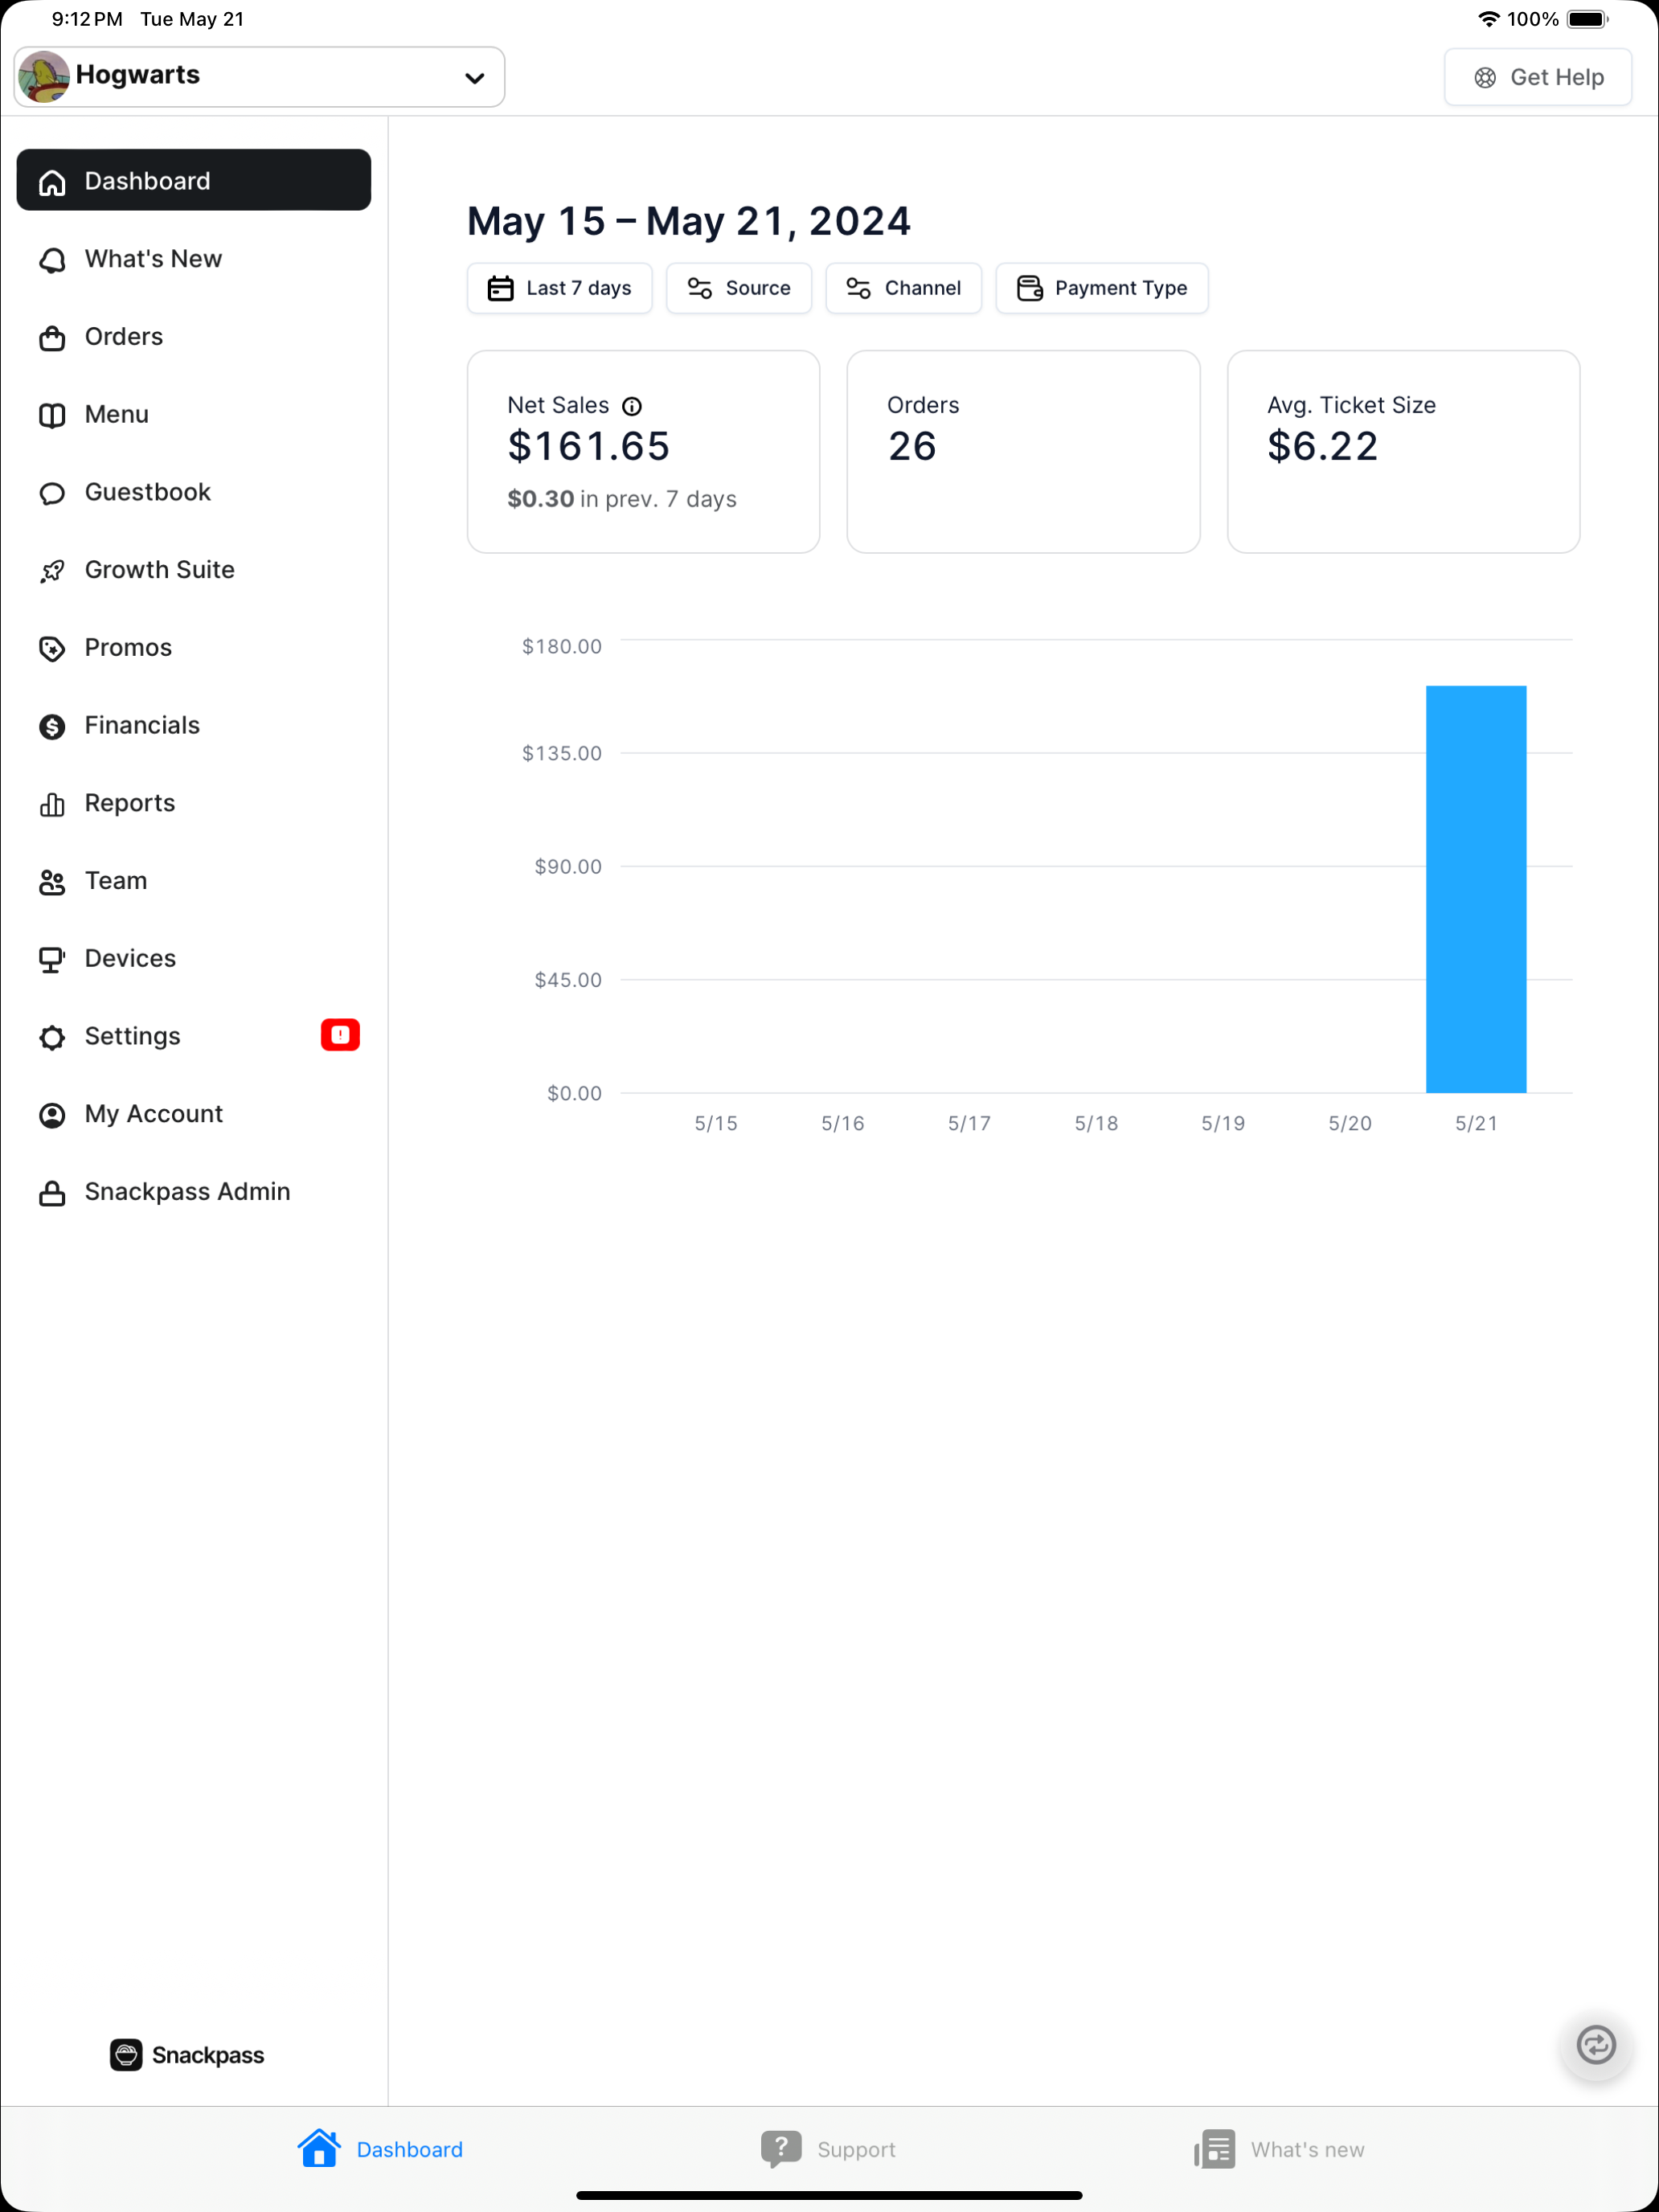Image resolution: width=1659 pixels, height=2212 pixels.
Task: Open Reports from the sidebar
Action: pos(194,803)
